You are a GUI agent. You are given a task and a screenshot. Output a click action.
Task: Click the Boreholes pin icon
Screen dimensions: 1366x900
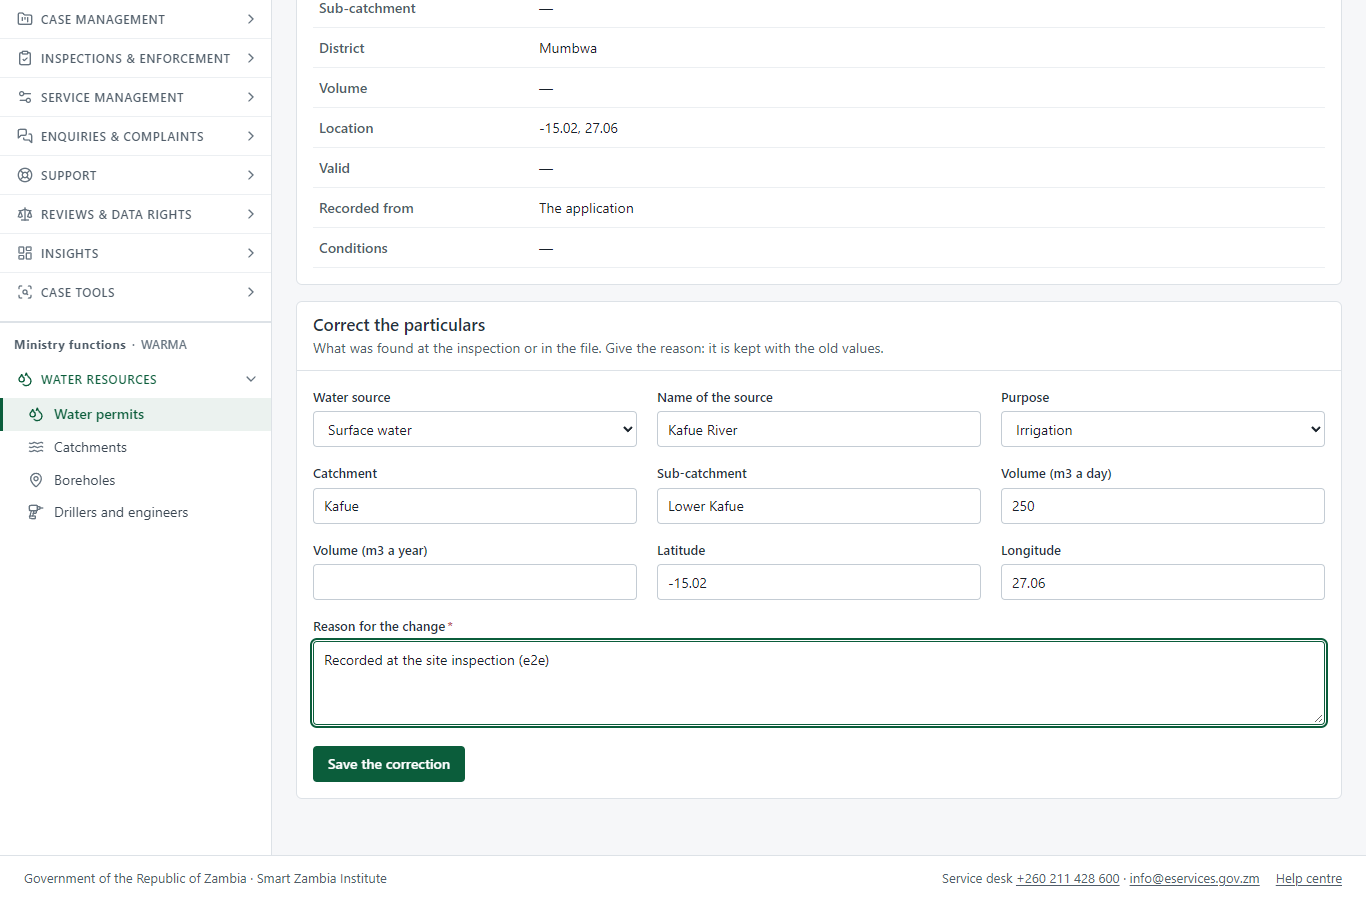click(36, 480)
